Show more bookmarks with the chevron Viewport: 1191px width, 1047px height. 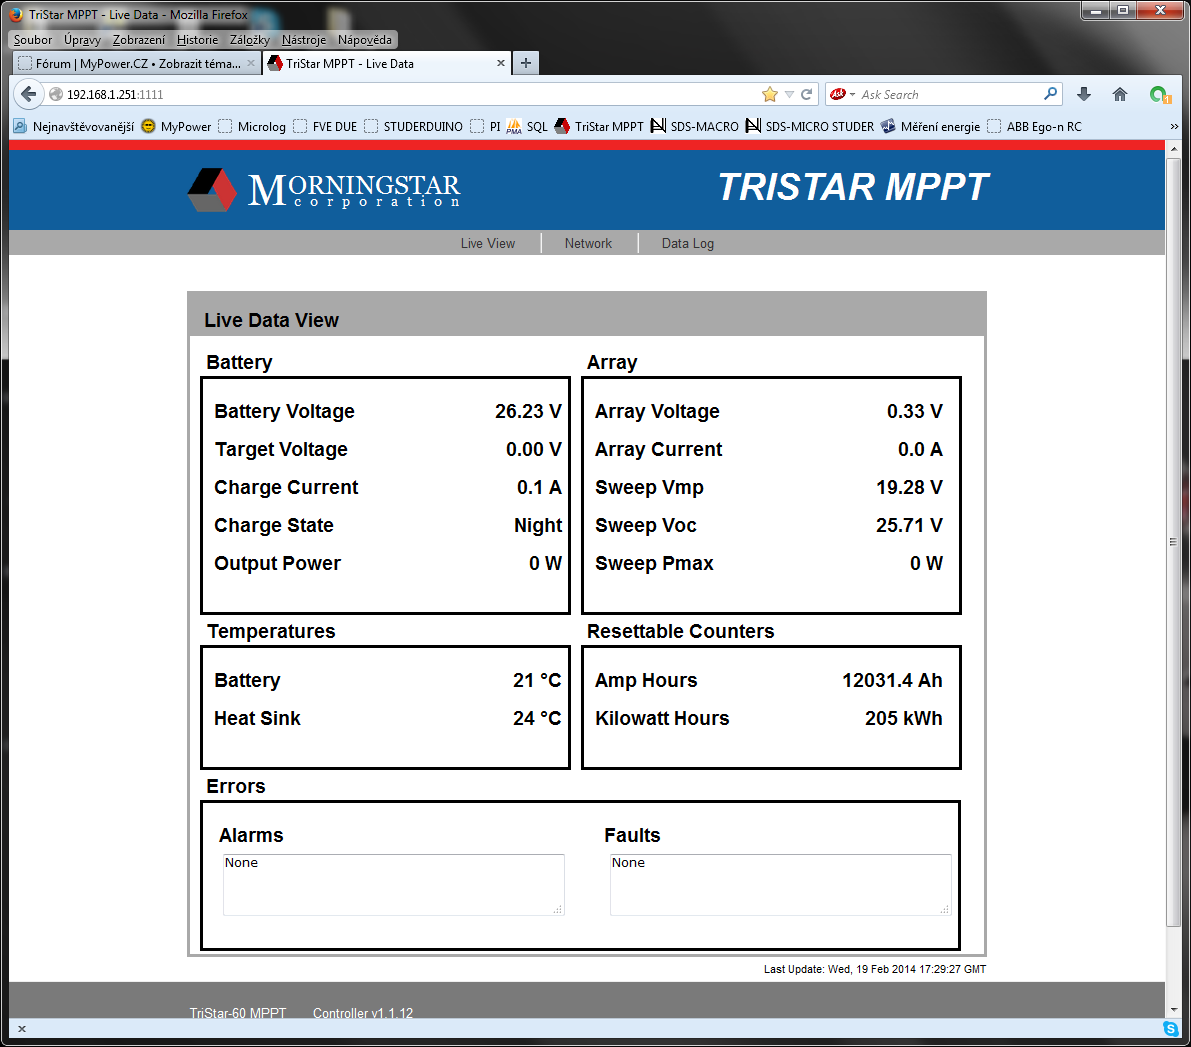click(1174, 126)
